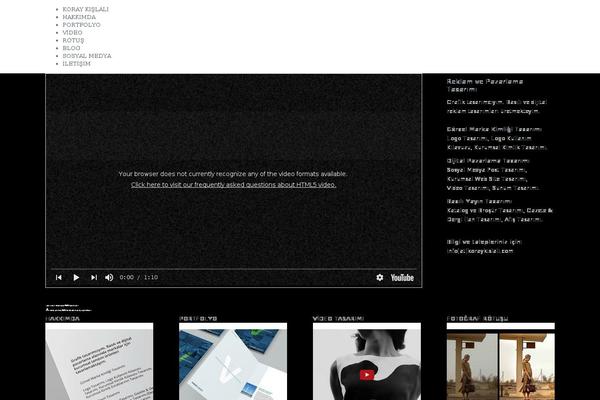Click the Görsel Marka Kimliği Tasarımı text
Screen dimensions: 600x400
[x=494, y=129]
